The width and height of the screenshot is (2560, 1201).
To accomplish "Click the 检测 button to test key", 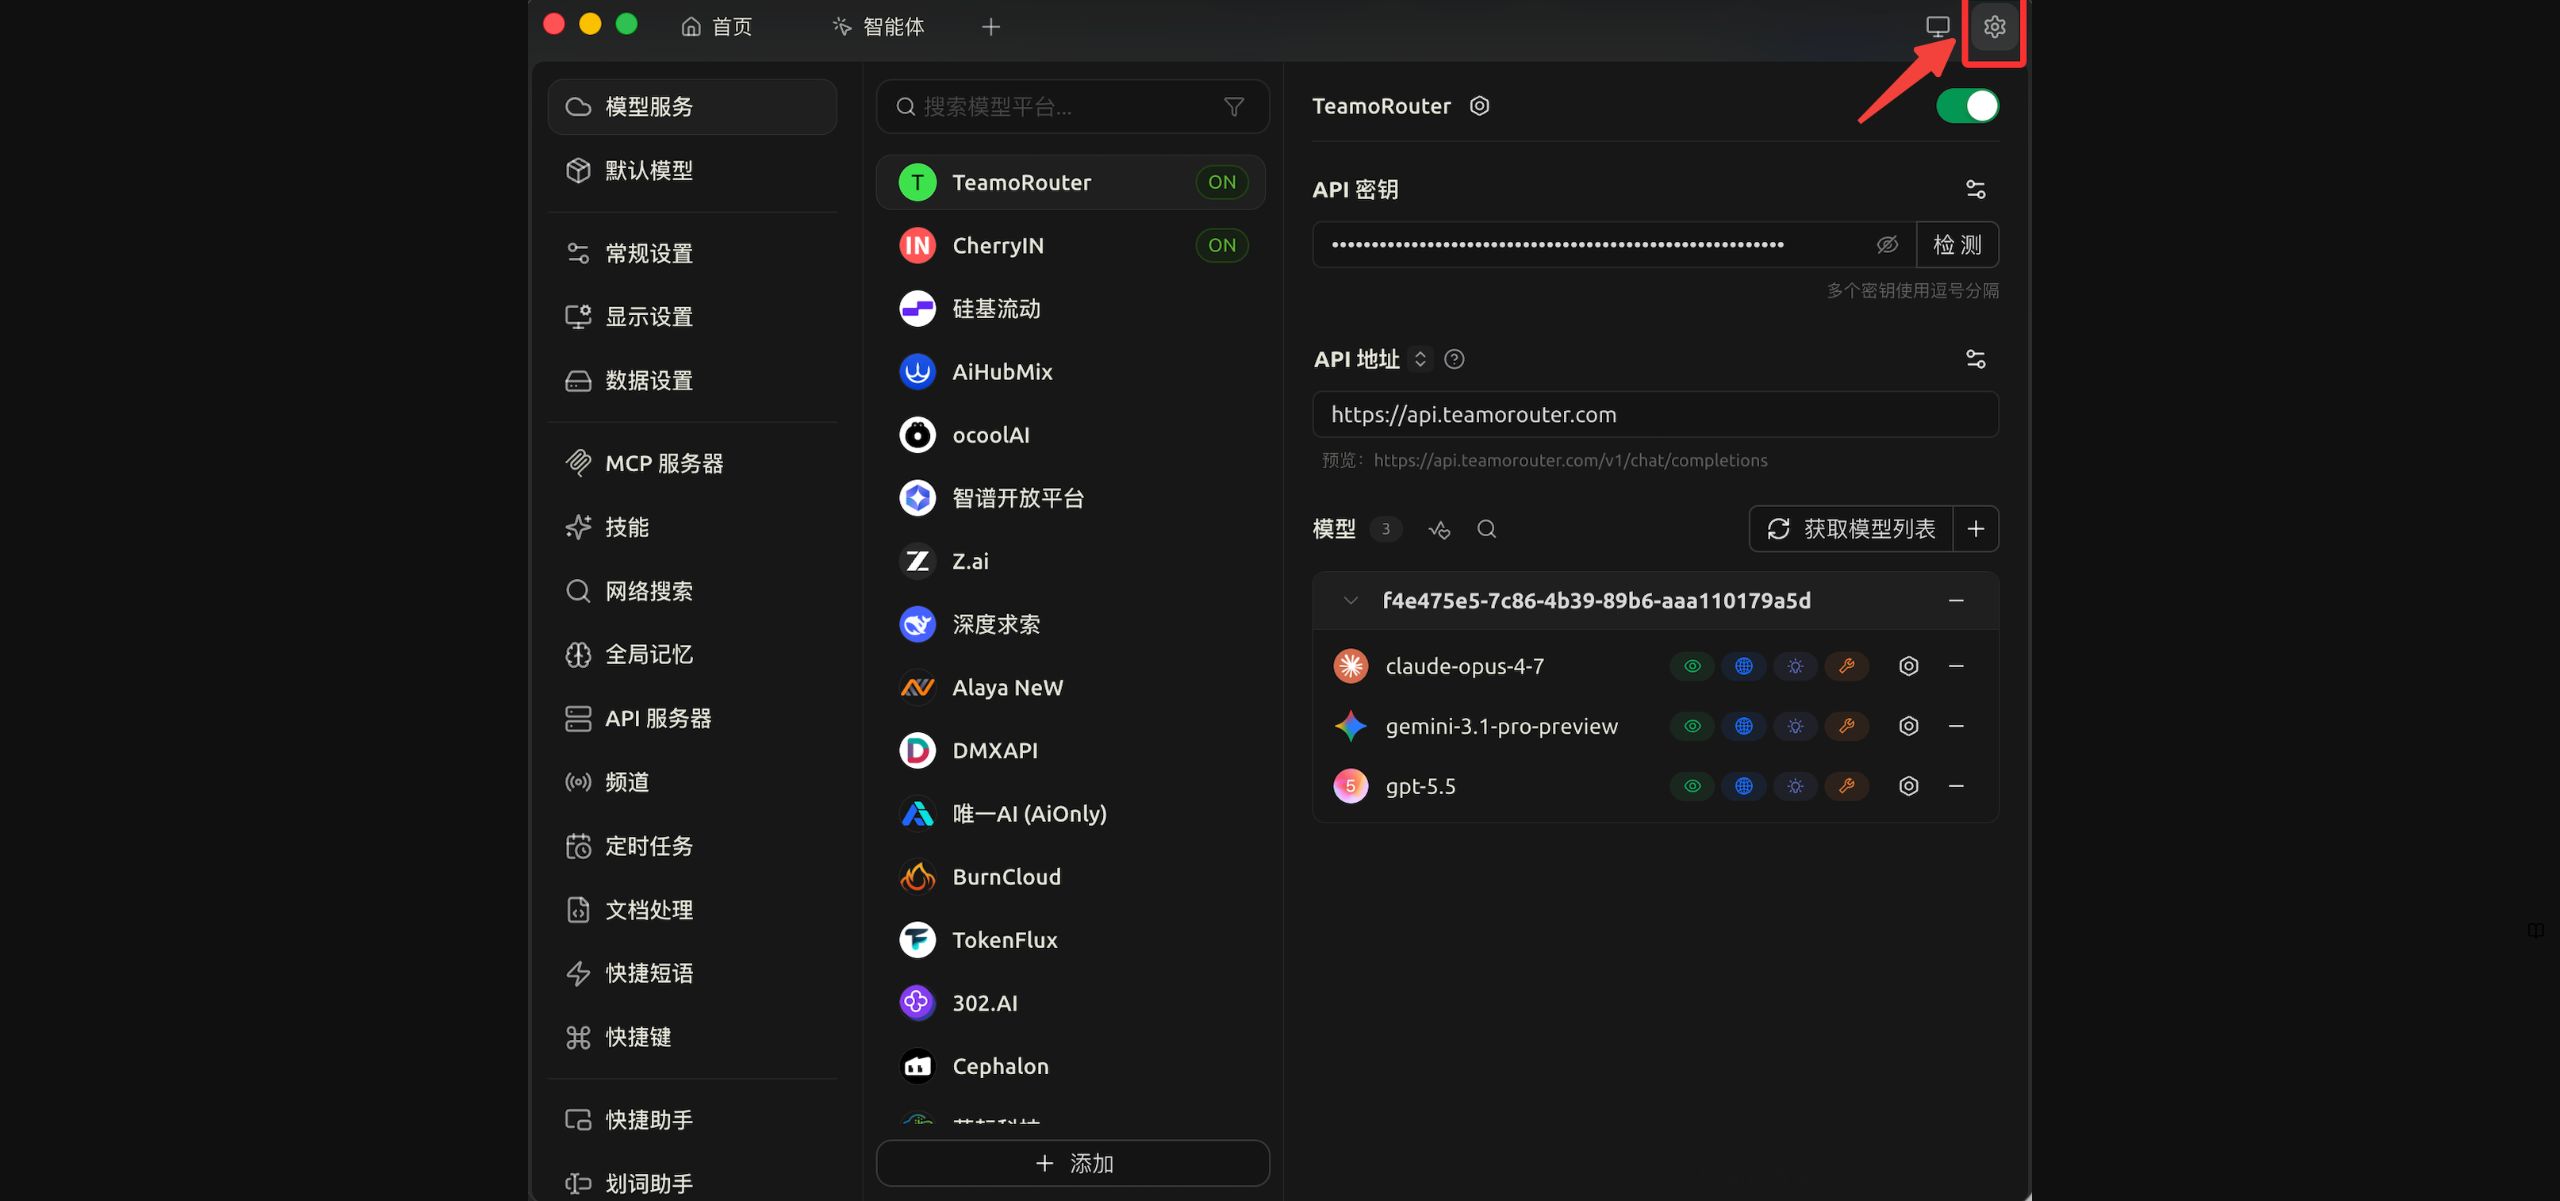I will tap(1957, 245).
